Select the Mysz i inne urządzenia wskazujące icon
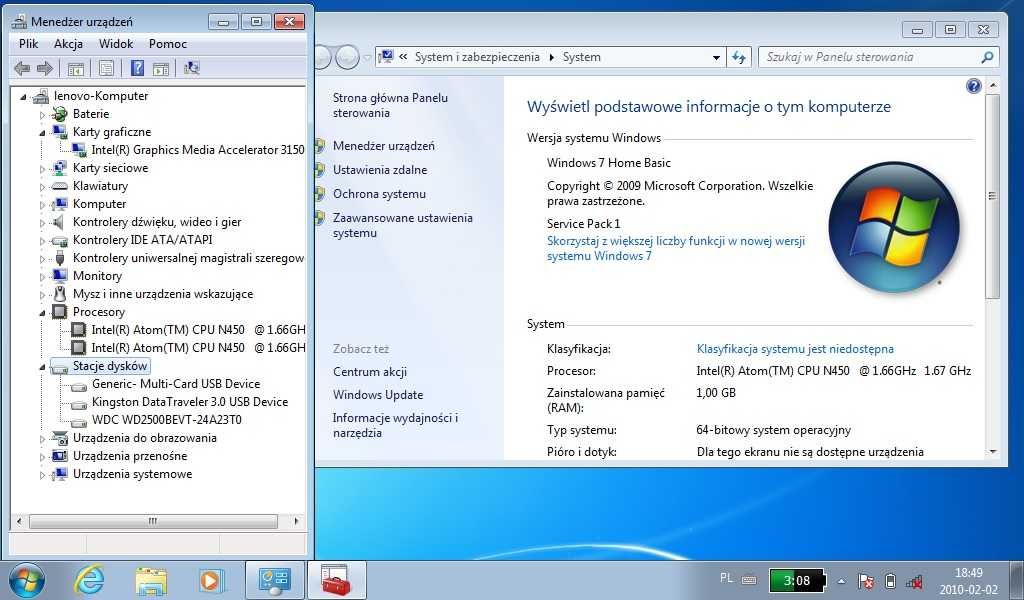 click(59, 294)
